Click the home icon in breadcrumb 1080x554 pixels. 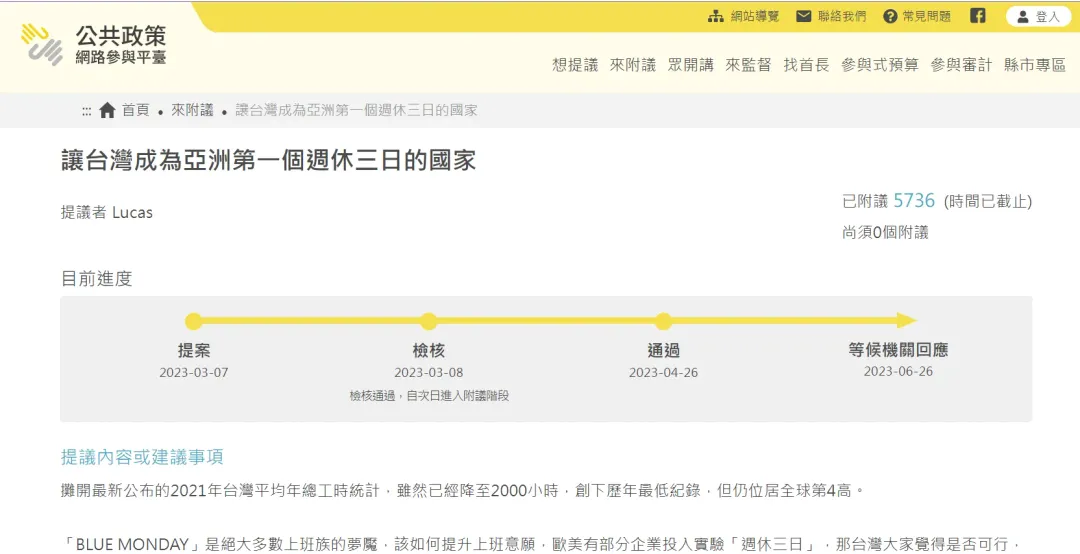107,110
